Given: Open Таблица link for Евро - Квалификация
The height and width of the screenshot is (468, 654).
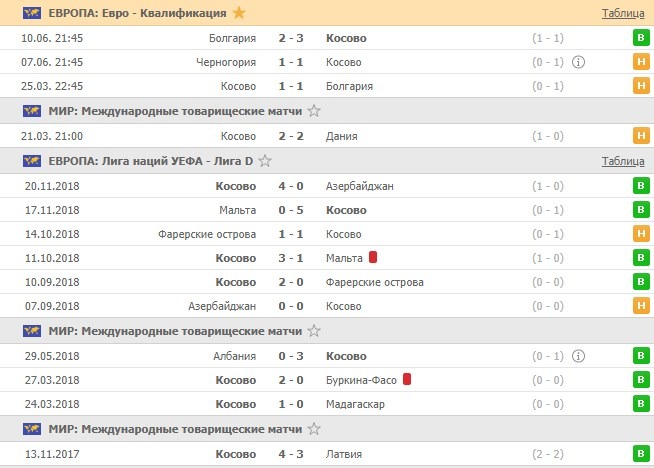Looking at the screenshot, I should pos(622,14).
